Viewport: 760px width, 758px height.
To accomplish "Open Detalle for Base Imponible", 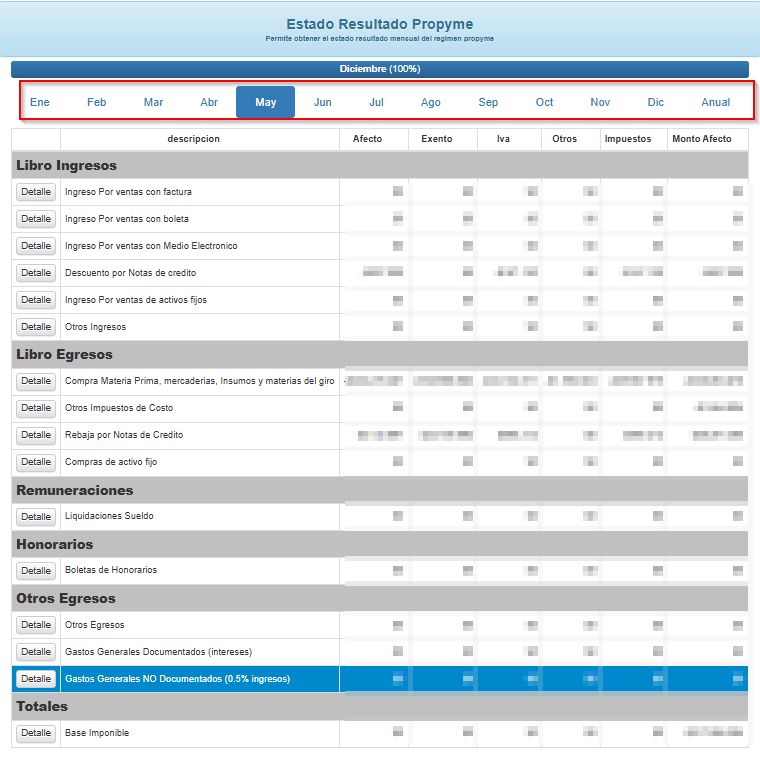I will (36, 733).
